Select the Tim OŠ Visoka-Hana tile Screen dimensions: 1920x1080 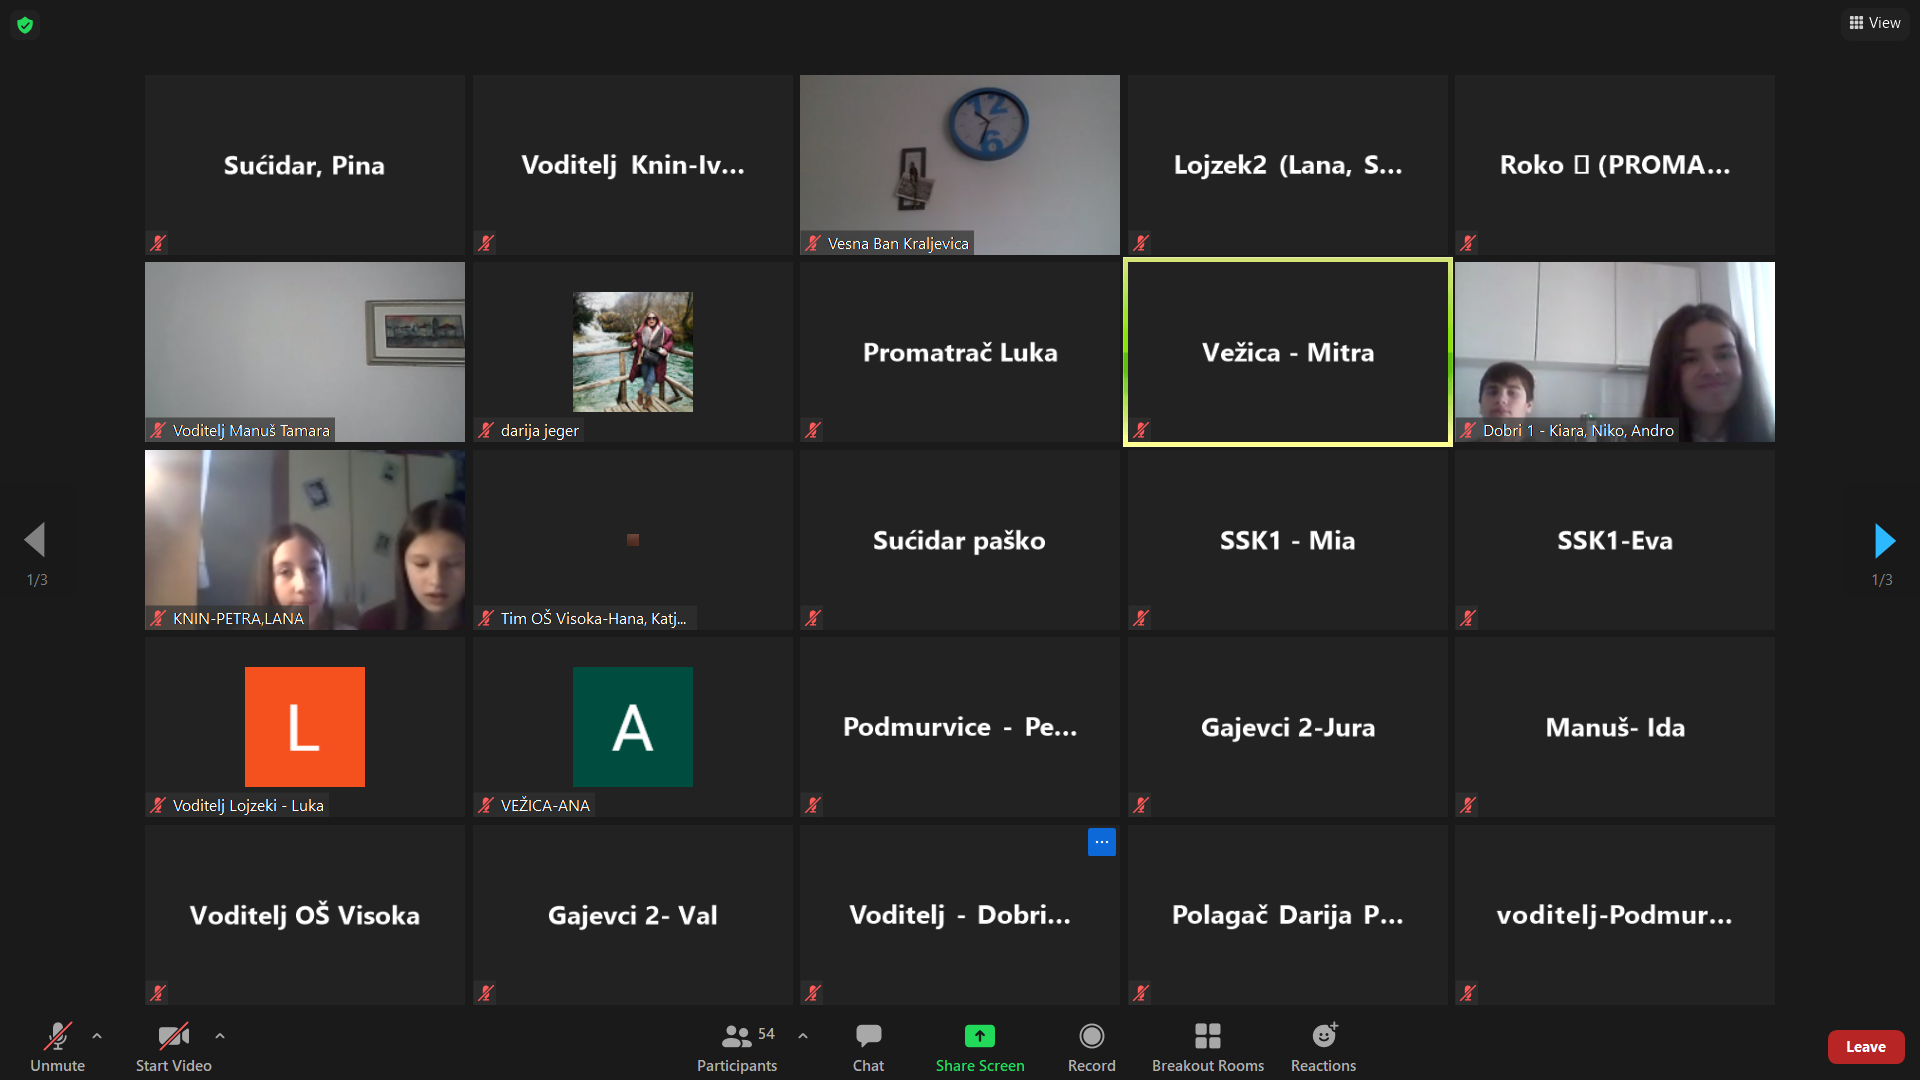pos(633,540)
